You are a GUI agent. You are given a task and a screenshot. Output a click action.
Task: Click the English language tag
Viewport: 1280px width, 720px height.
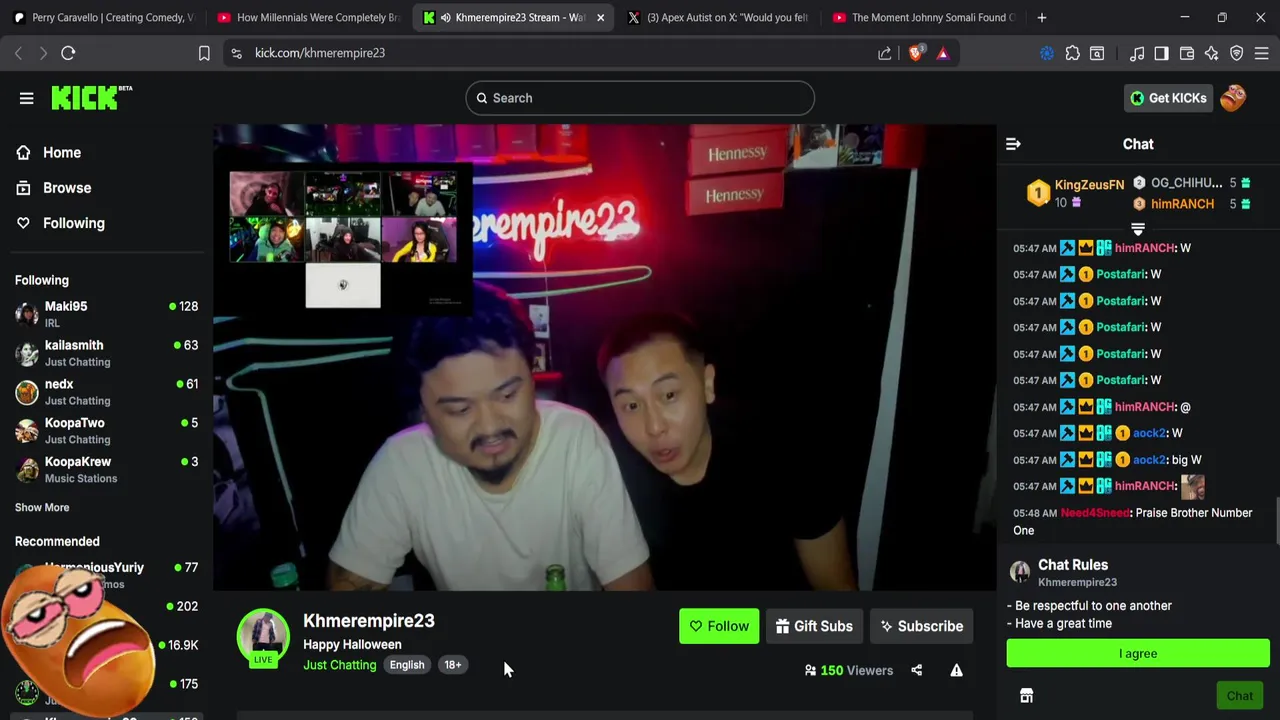tap(407, 665)
